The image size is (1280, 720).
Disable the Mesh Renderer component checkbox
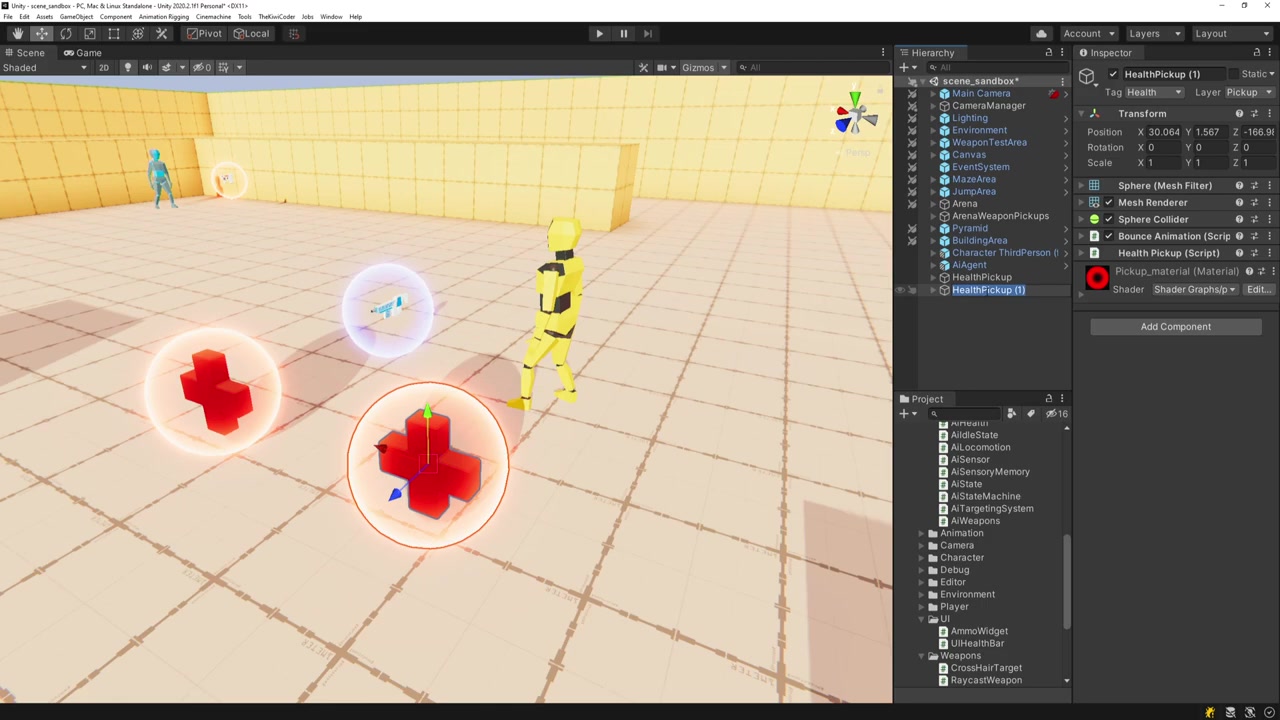point(1108,203)
